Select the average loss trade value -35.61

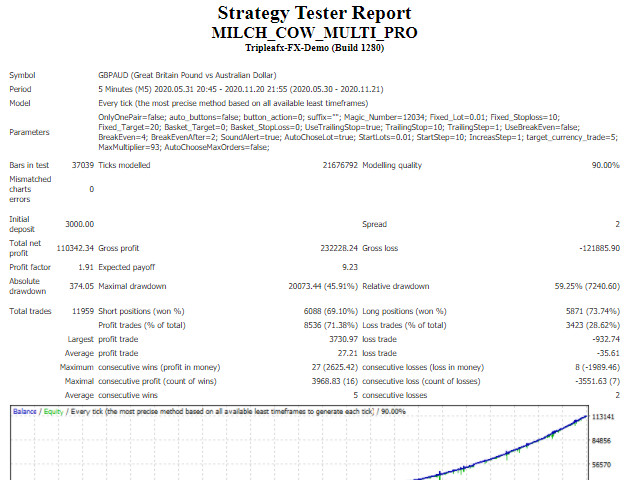click(608, 353)
